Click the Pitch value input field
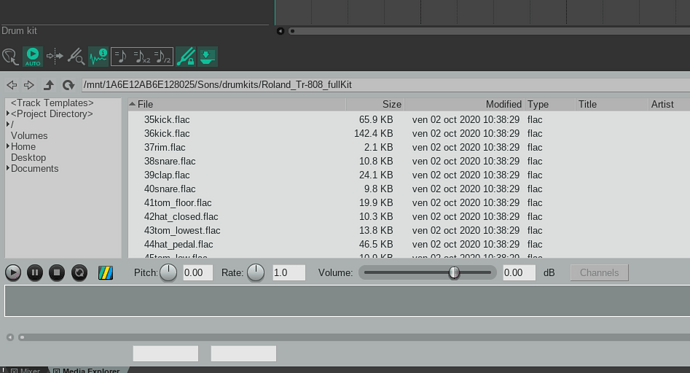Viewport: 690px width, 373px height. pyautogui.click(x=198, y=273)
